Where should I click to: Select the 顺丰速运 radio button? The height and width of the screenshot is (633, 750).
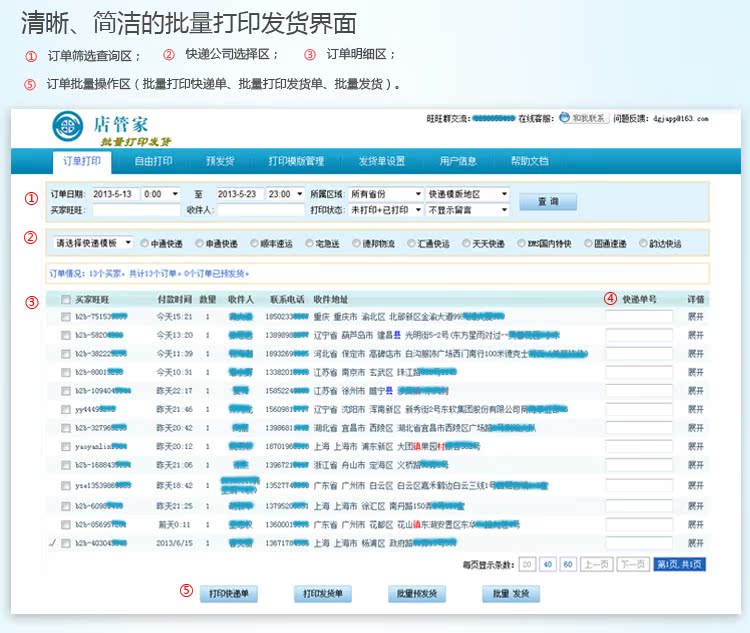click(254, 244)
